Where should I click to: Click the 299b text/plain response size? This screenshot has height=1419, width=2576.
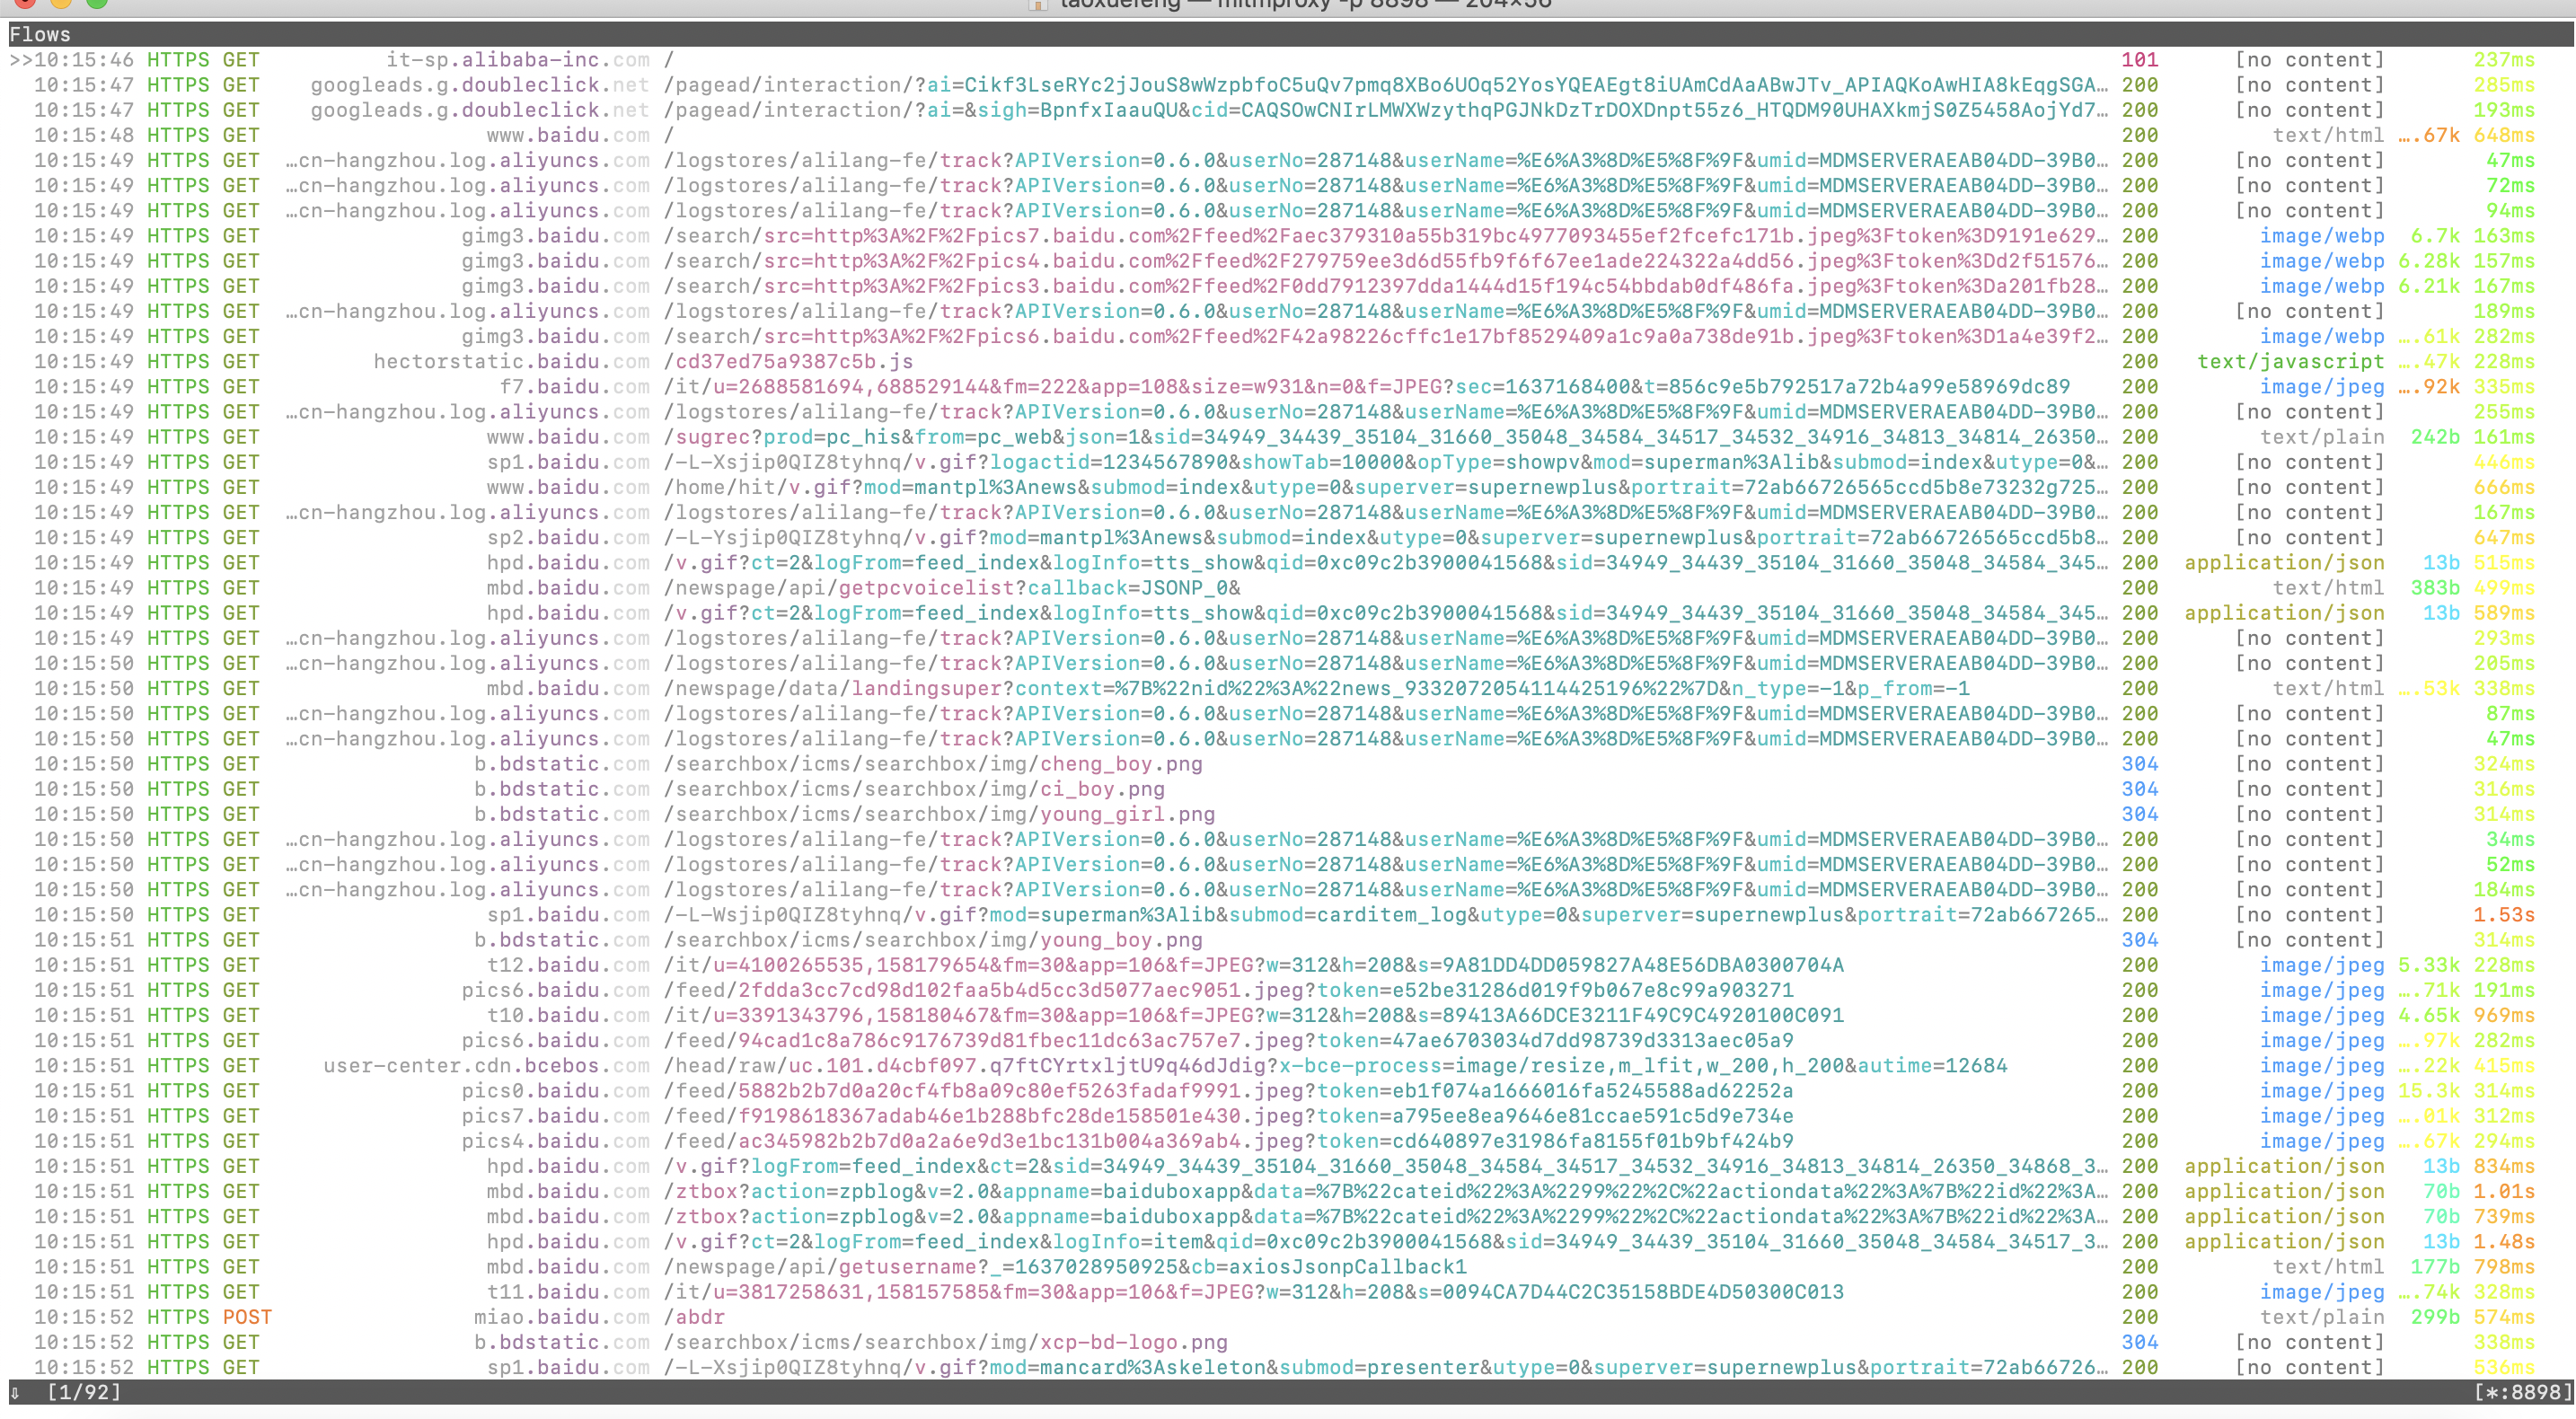2435,1317
